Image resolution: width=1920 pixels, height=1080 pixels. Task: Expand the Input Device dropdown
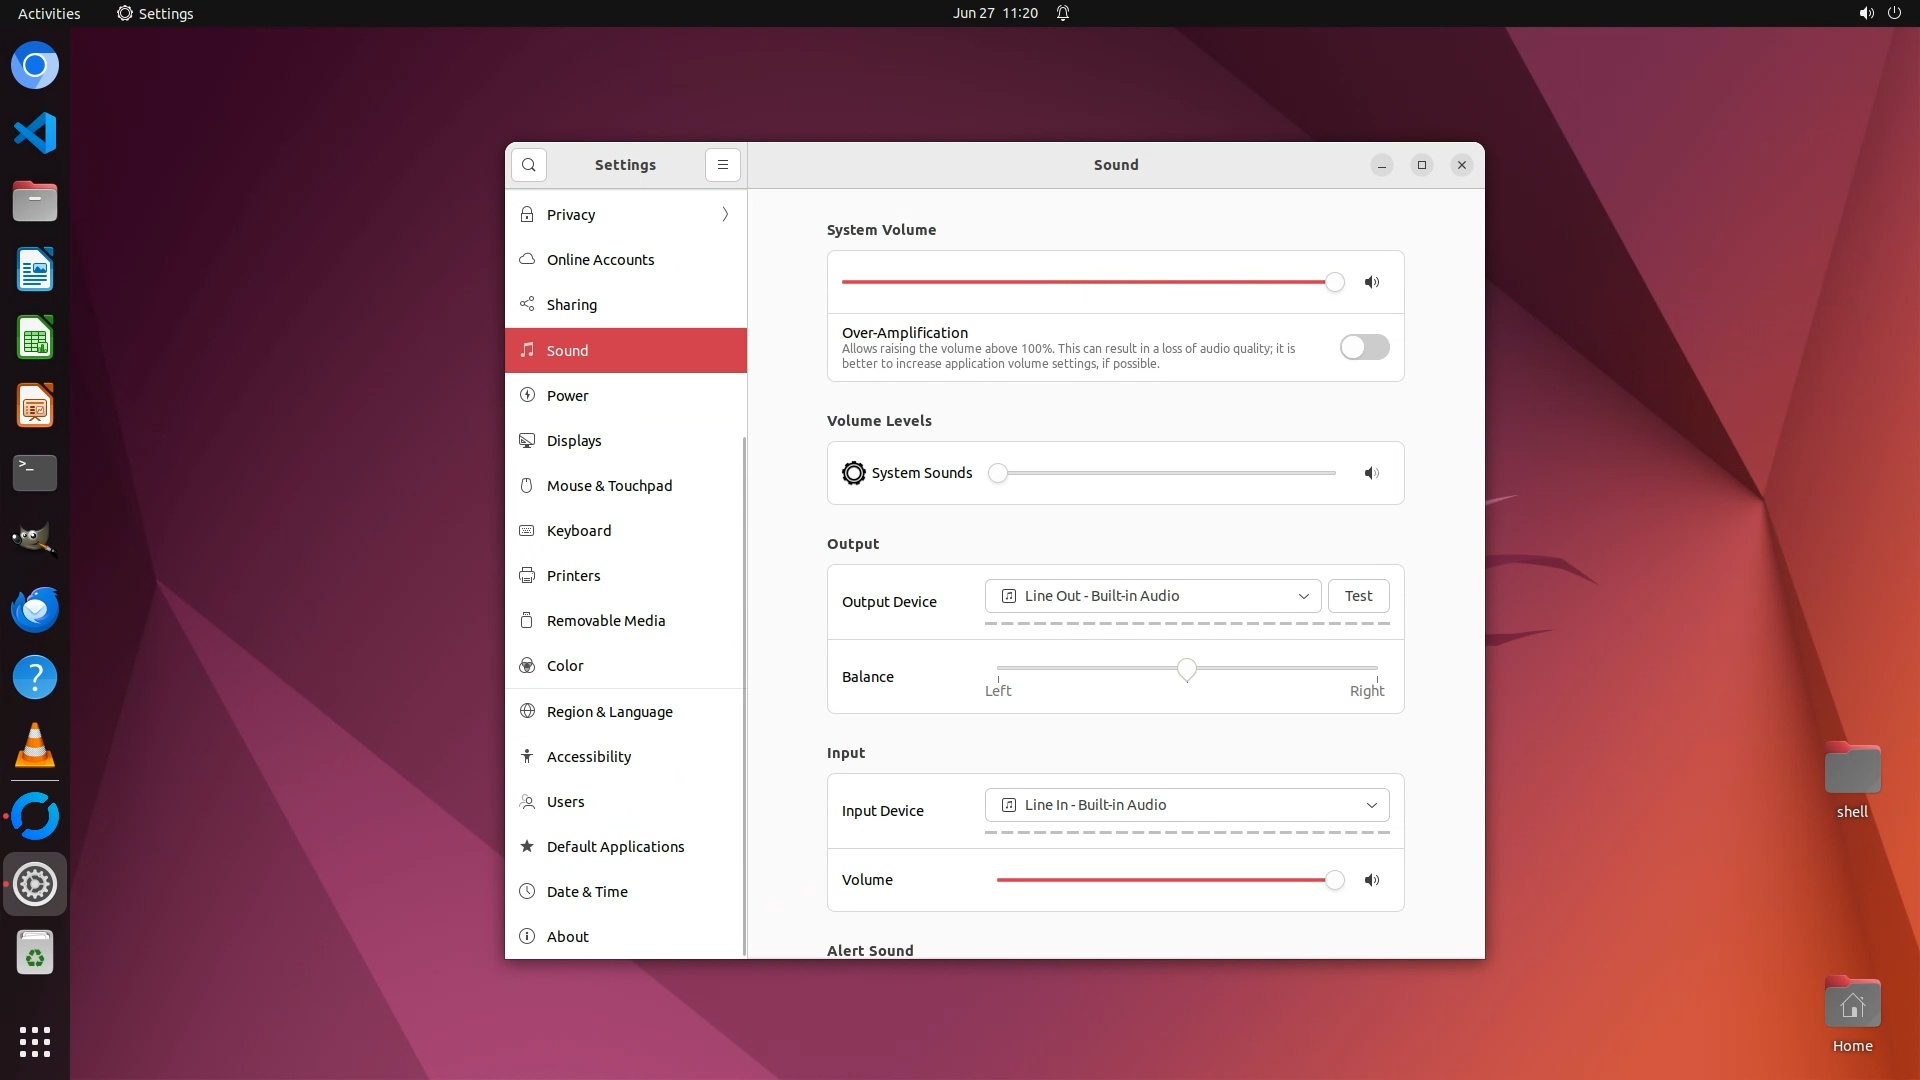(1186, 805)
